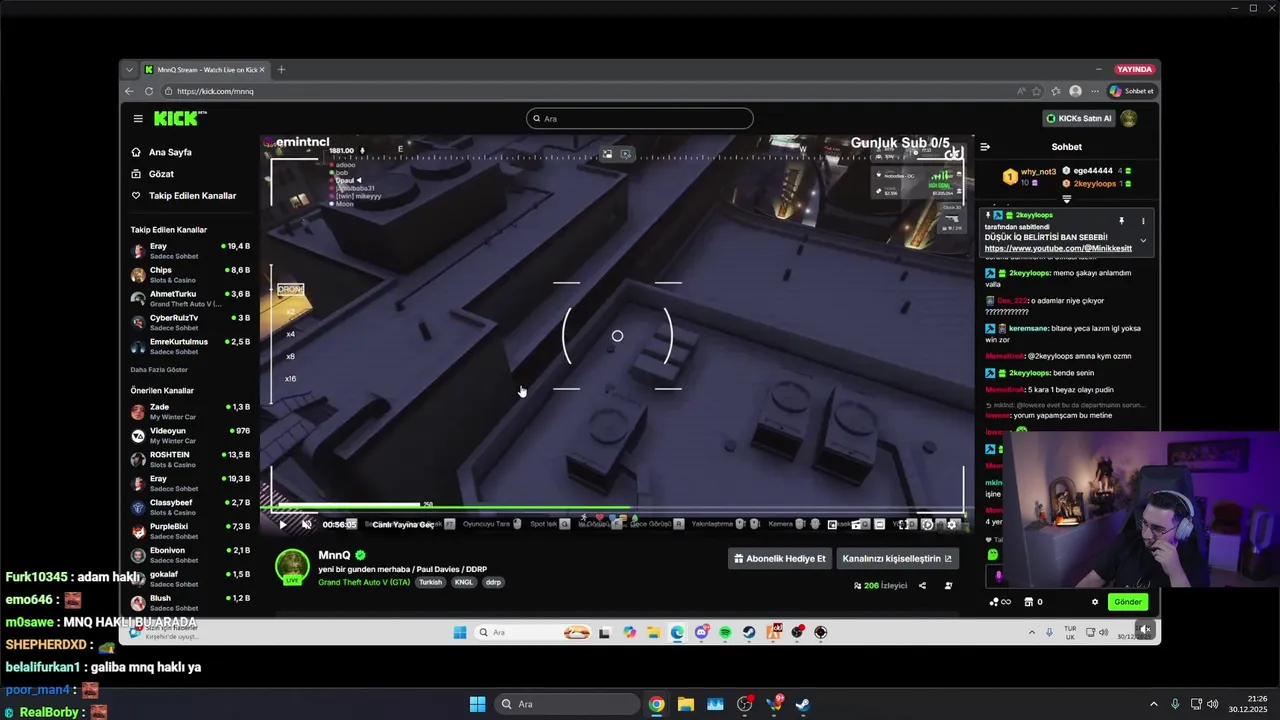The image size is (1280, 720).
Task: Open Chips channel in sidebar
Action: (190, 274)
